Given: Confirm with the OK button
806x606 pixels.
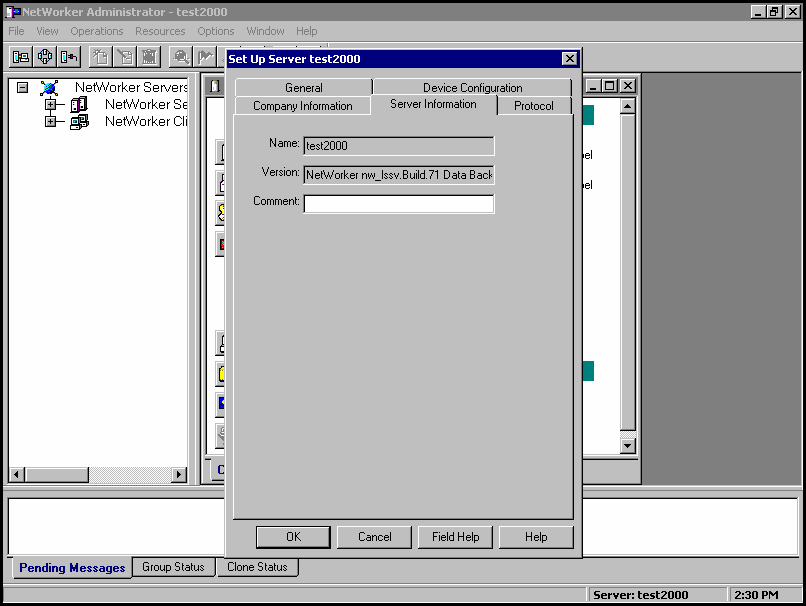Looking at the screenshot, I should [293, 537].
